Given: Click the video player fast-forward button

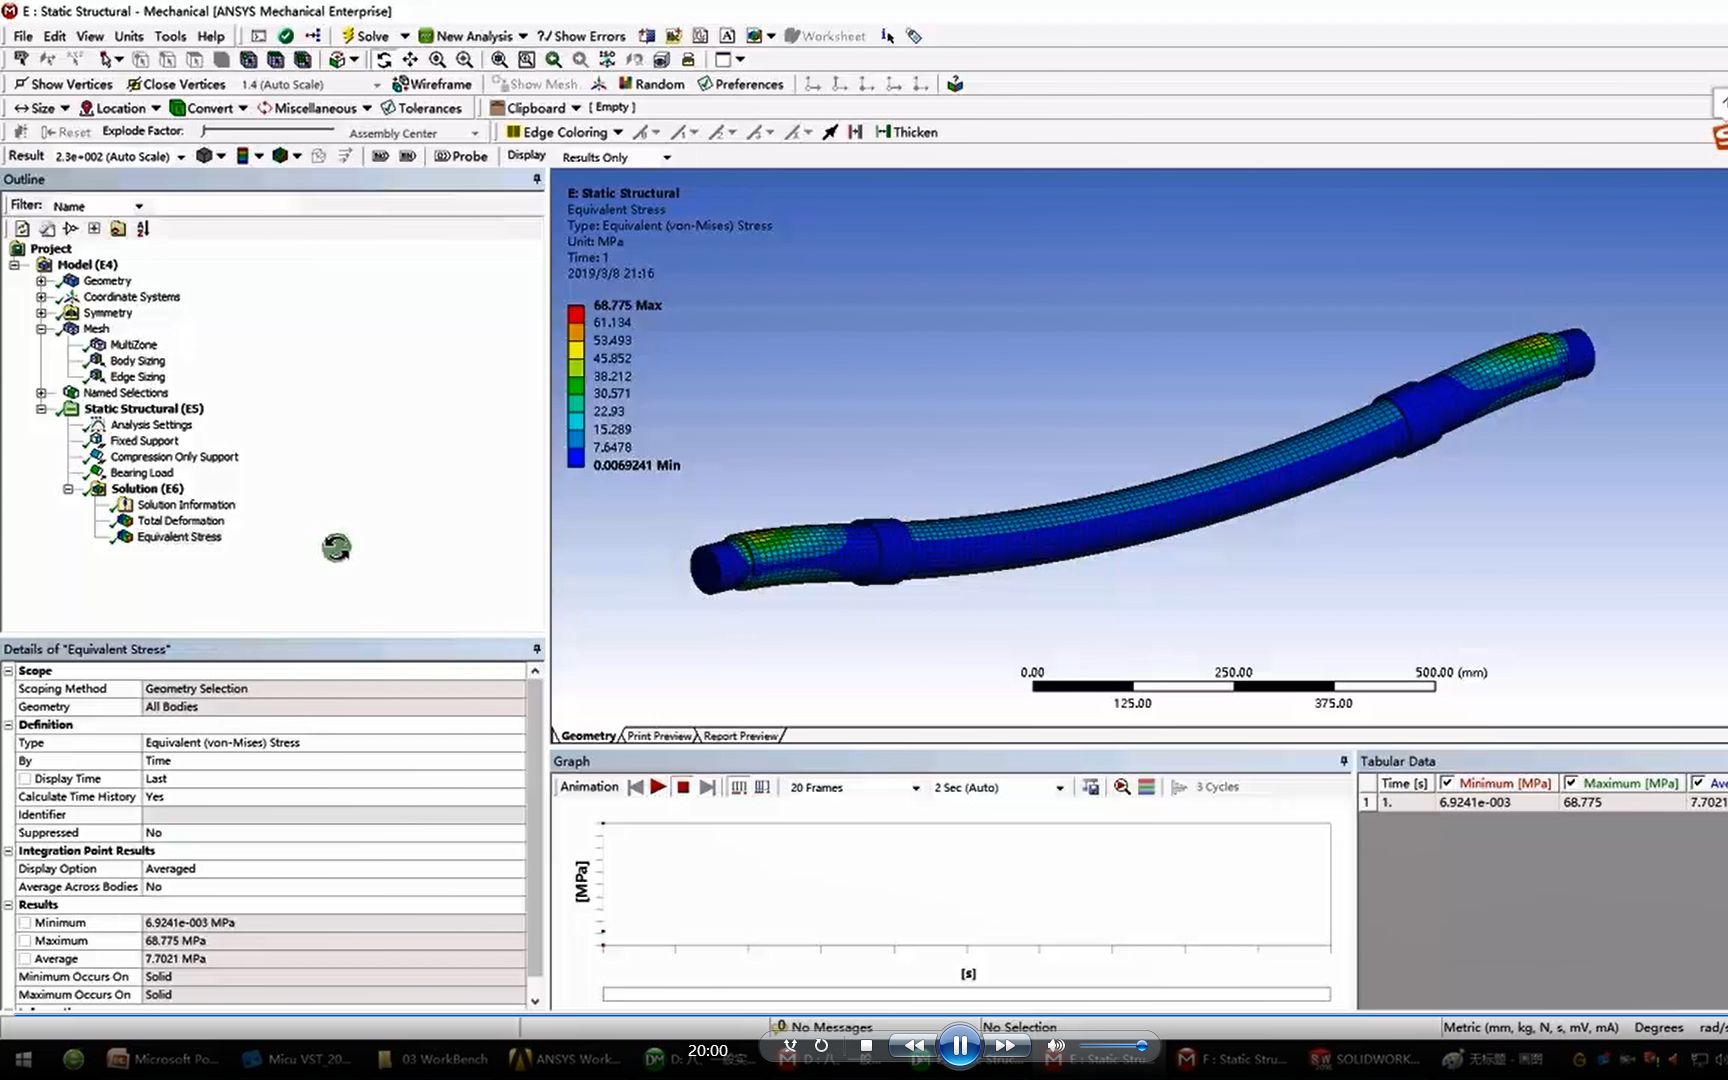Looking at the screenshot, I should [x=1005, y=1045].
